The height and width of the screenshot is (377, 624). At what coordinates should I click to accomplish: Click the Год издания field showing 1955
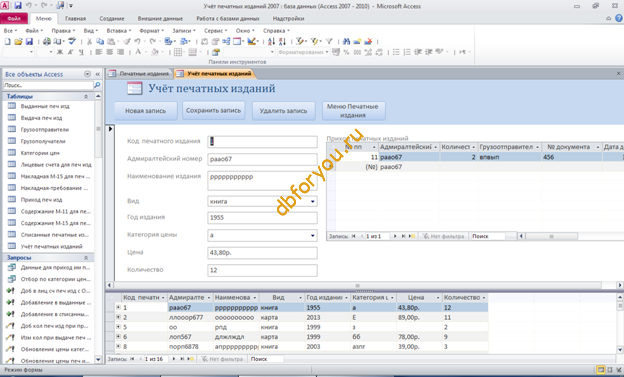(x=262, y=217)
